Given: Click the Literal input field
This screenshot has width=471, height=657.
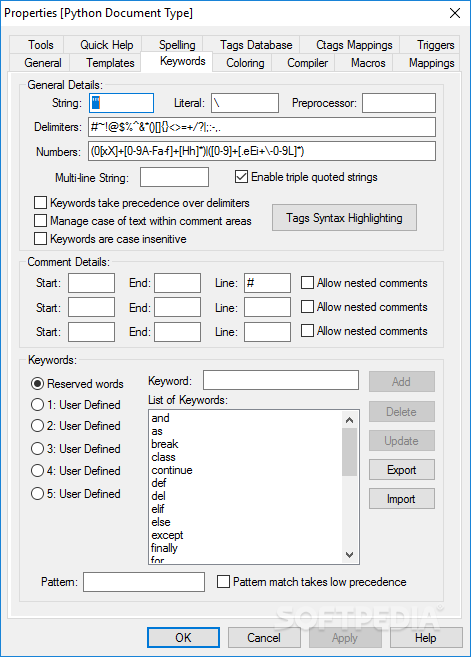Looking at the screenshot, I should (245, 103).
